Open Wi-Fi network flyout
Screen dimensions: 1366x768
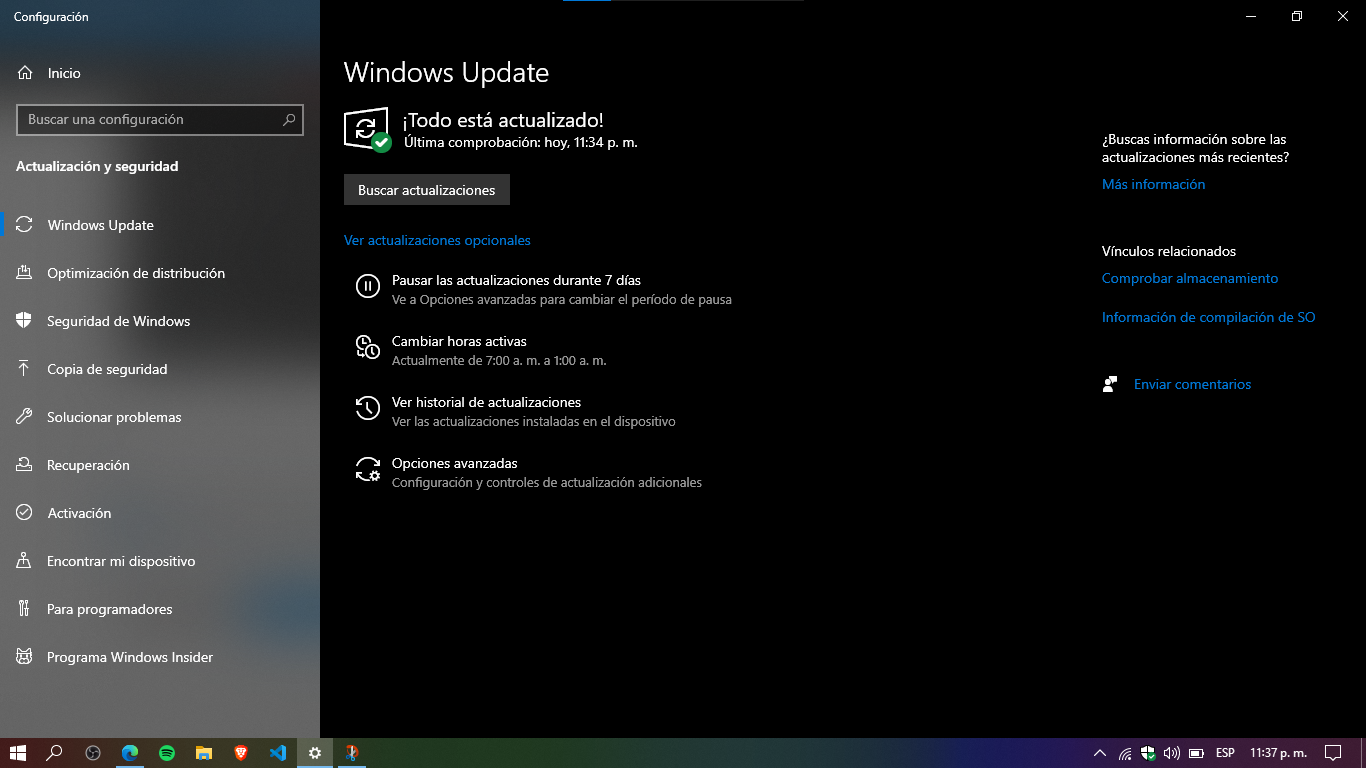(1125, 753)
